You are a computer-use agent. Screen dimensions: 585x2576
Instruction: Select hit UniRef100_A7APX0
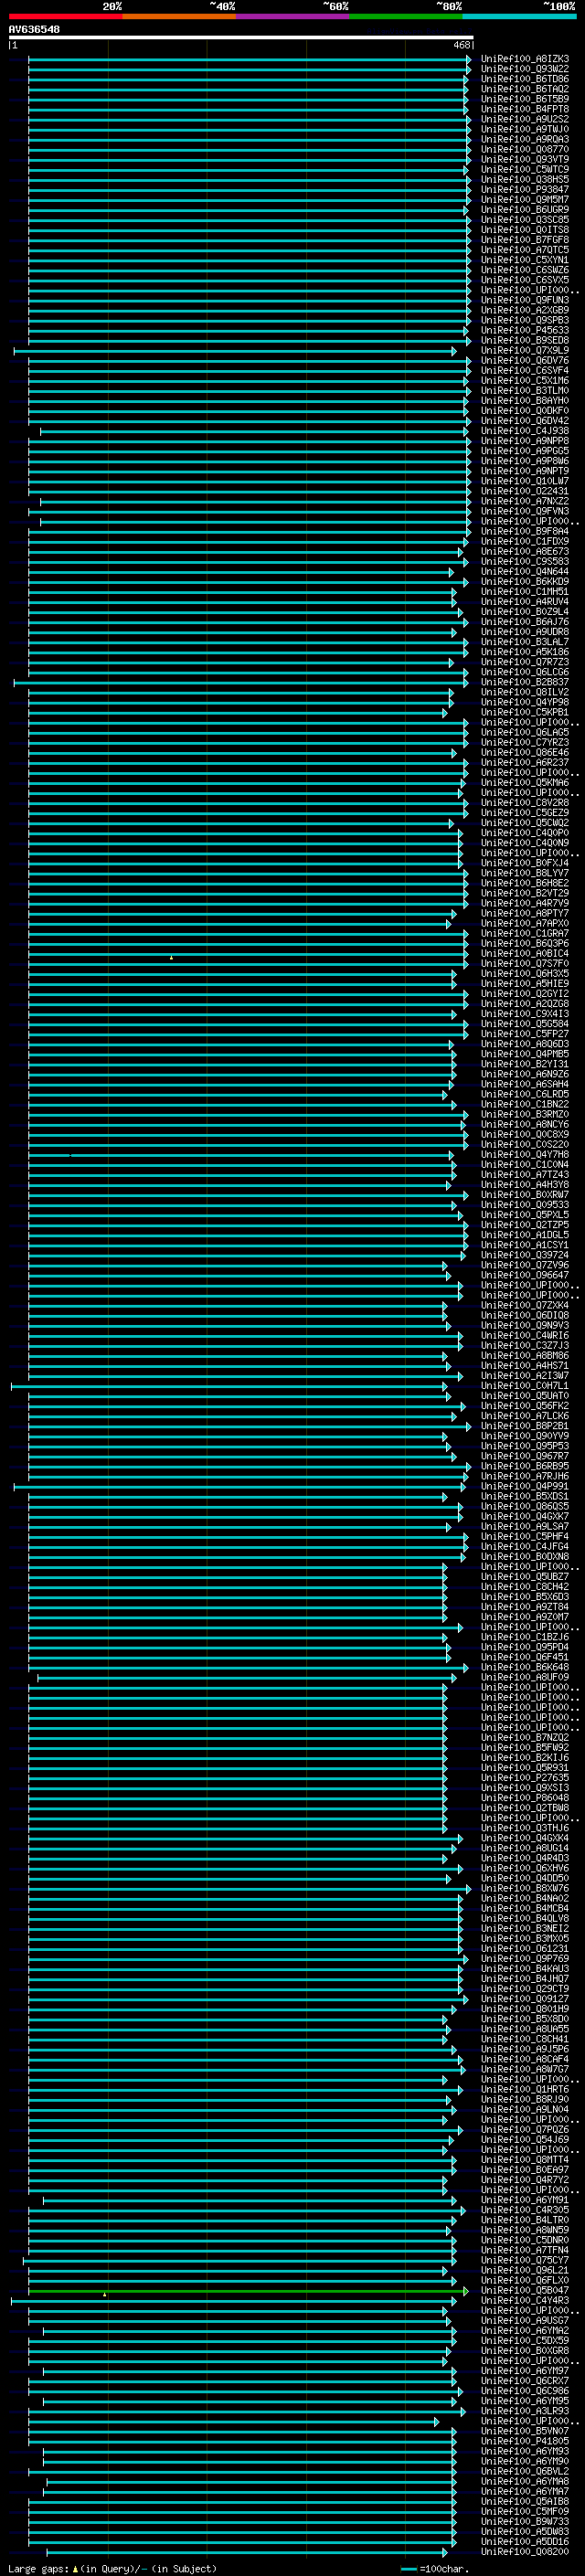(x=525, y=924)
